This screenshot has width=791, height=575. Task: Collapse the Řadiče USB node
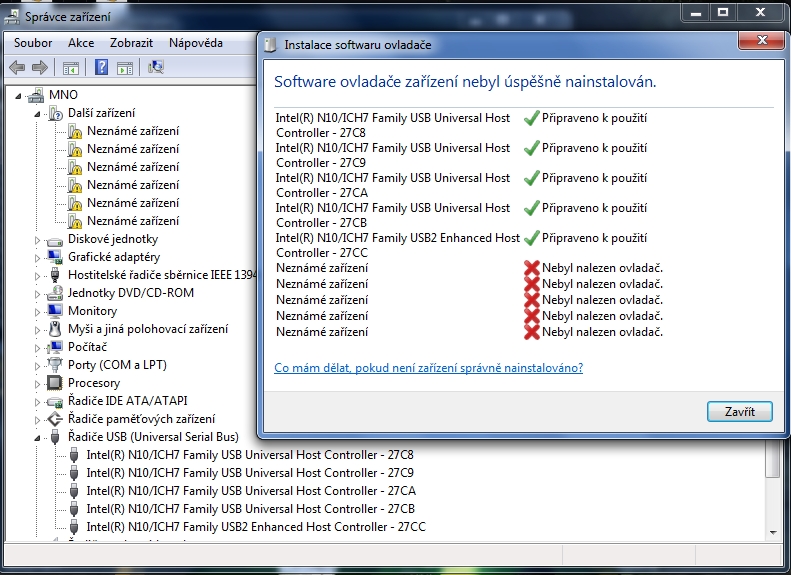[x=37, y=438]
